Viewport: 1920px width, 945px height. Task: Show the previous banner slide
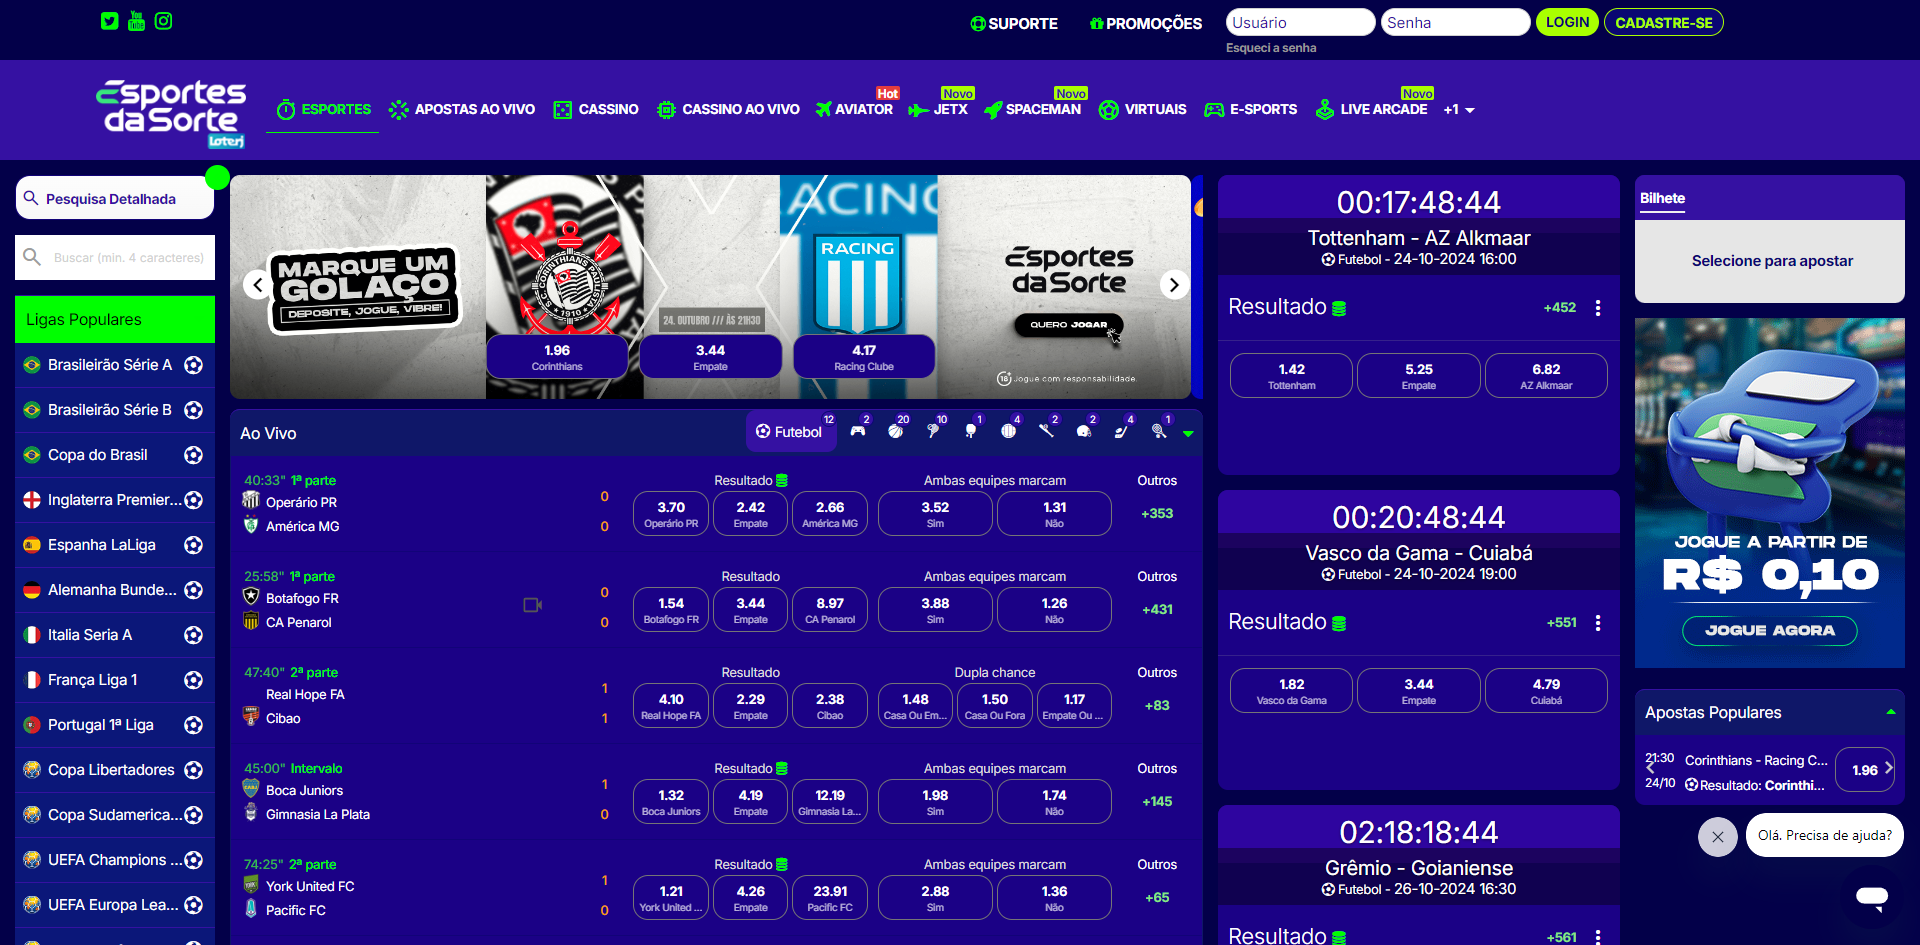[x=257, y=285]
